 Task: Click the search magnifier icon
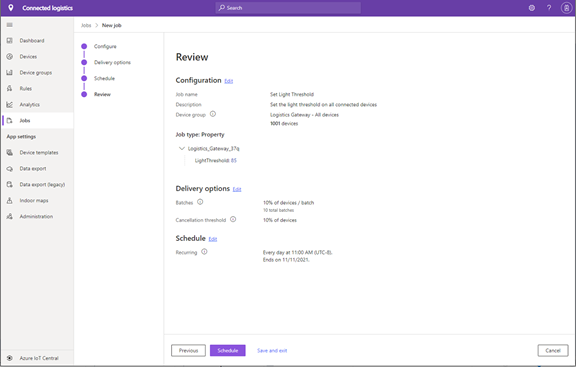coord(222,8)
